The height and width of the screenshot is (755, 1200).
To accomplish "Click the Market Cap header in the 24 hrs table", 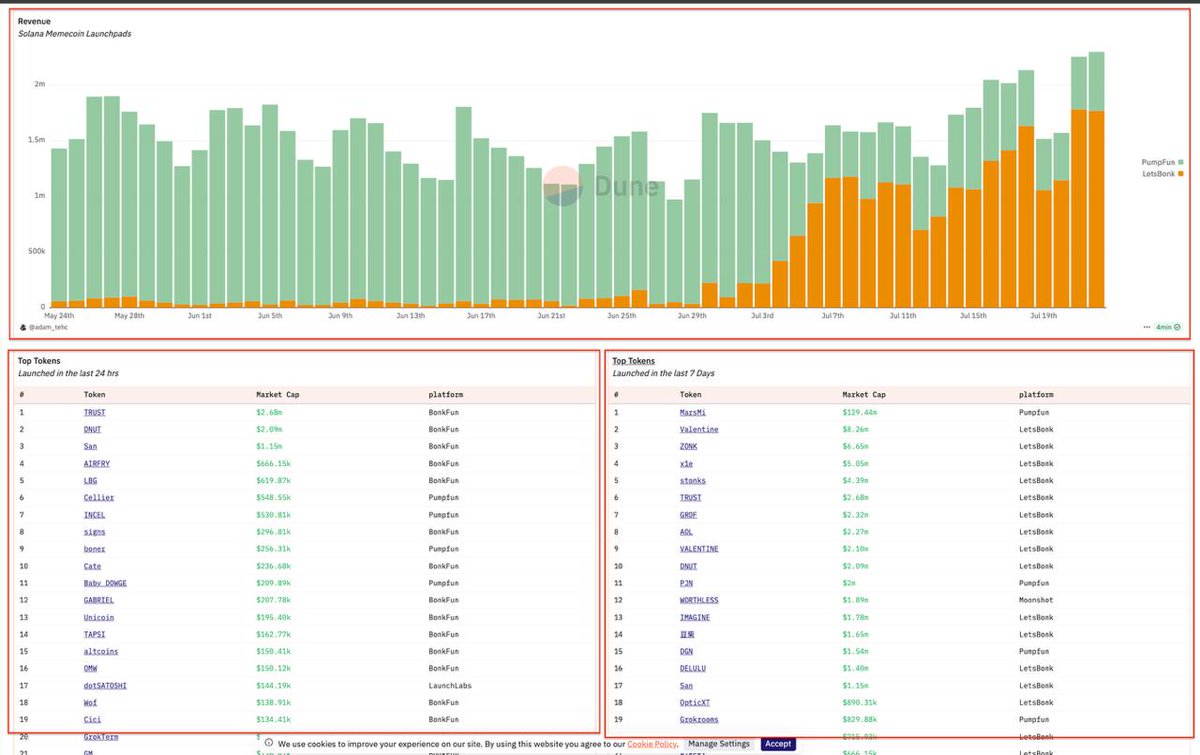I will [x=277, y=394].
